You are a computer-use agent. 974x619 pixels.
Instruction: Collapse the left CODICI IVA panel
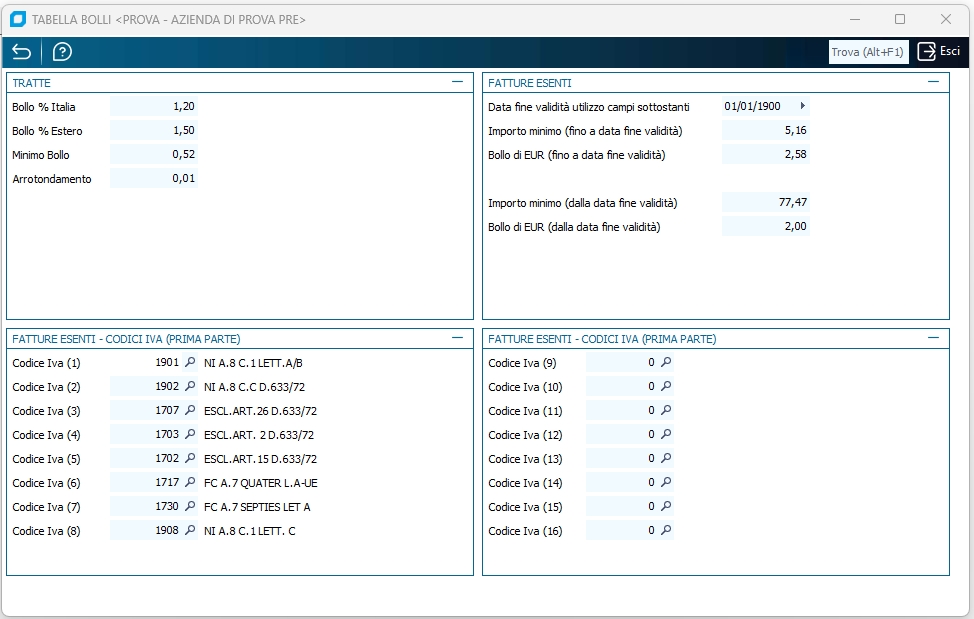tap(457, 338)
